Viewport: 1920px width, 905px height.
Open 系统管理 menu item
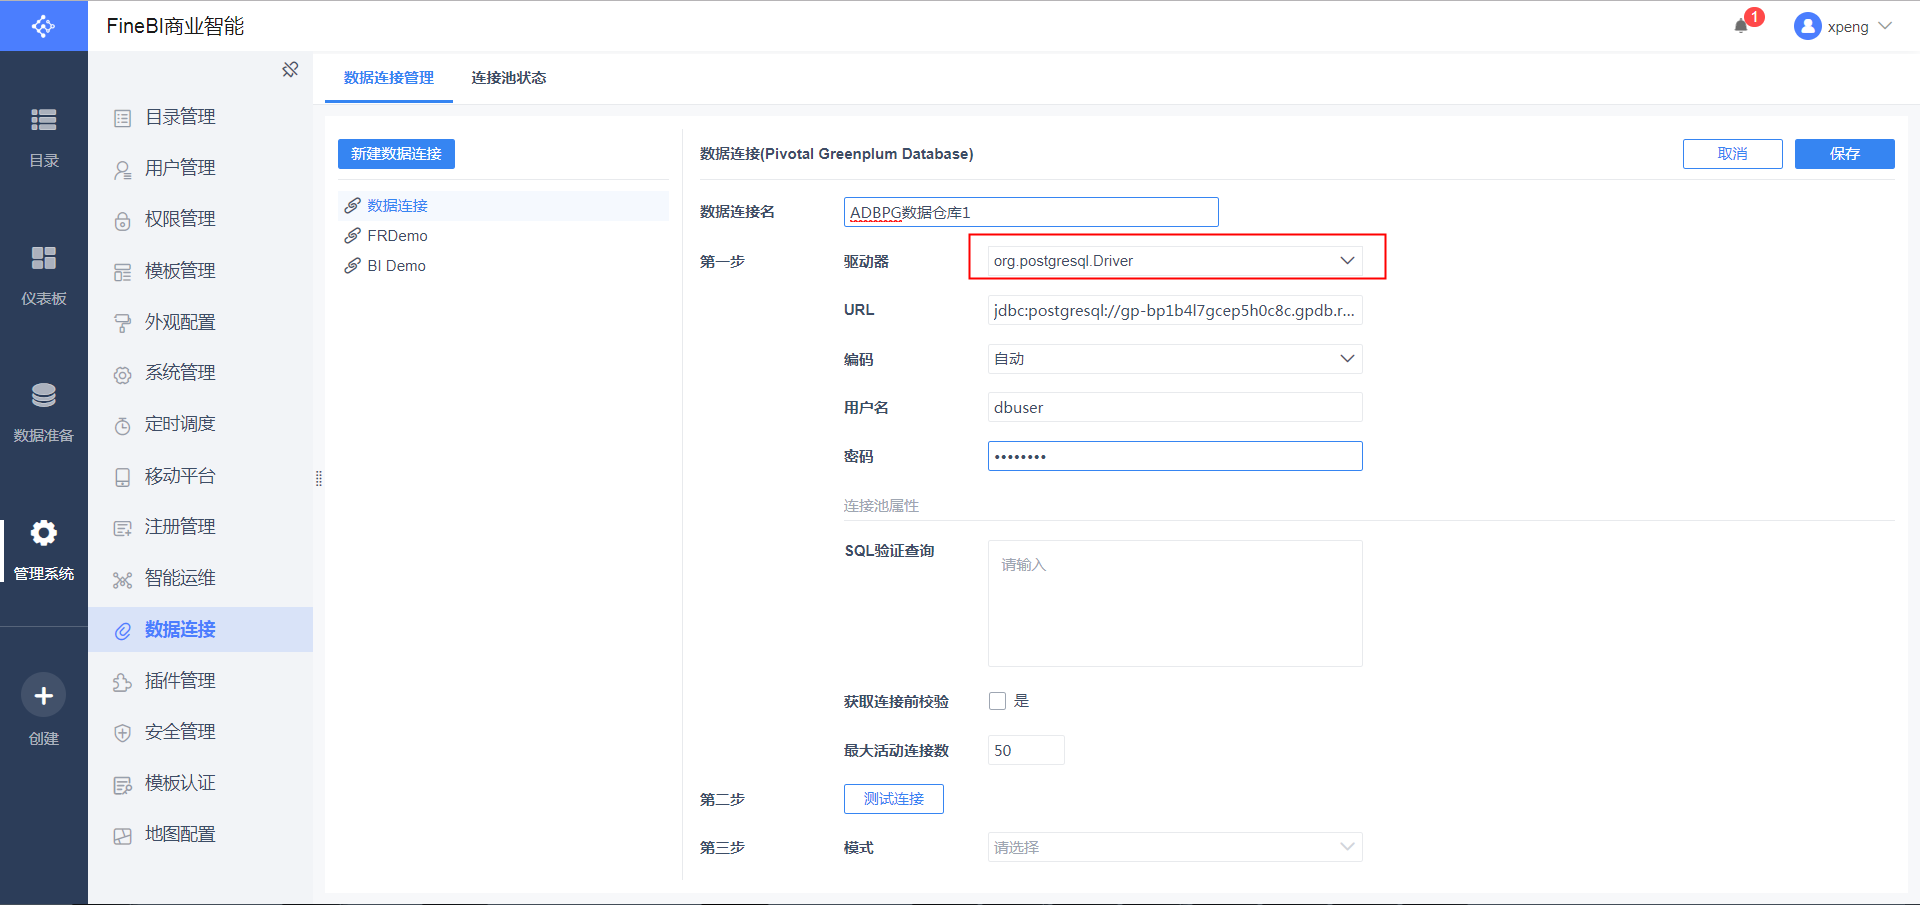(x=200, y=373)
